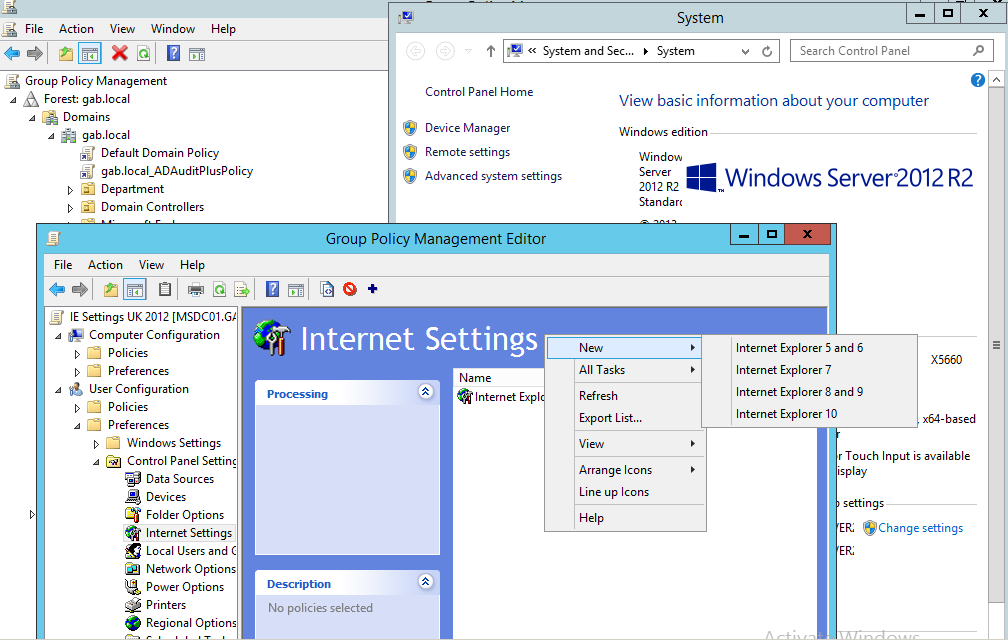Click the Refresh icon in Editor toolbar
1008x640 pixels.
219,290
